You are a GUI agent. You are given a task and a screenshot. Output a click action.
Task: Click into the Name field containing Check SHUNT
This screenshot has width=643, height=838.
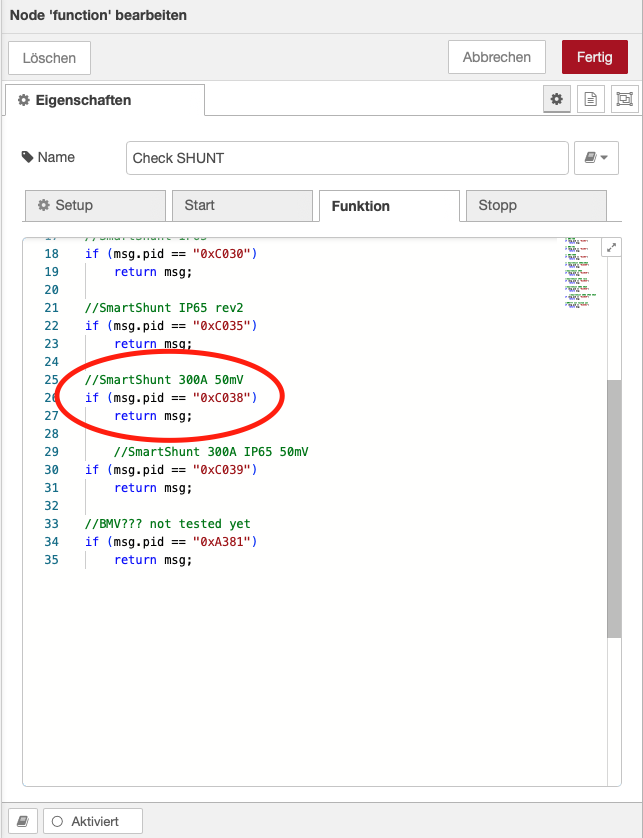347,158
